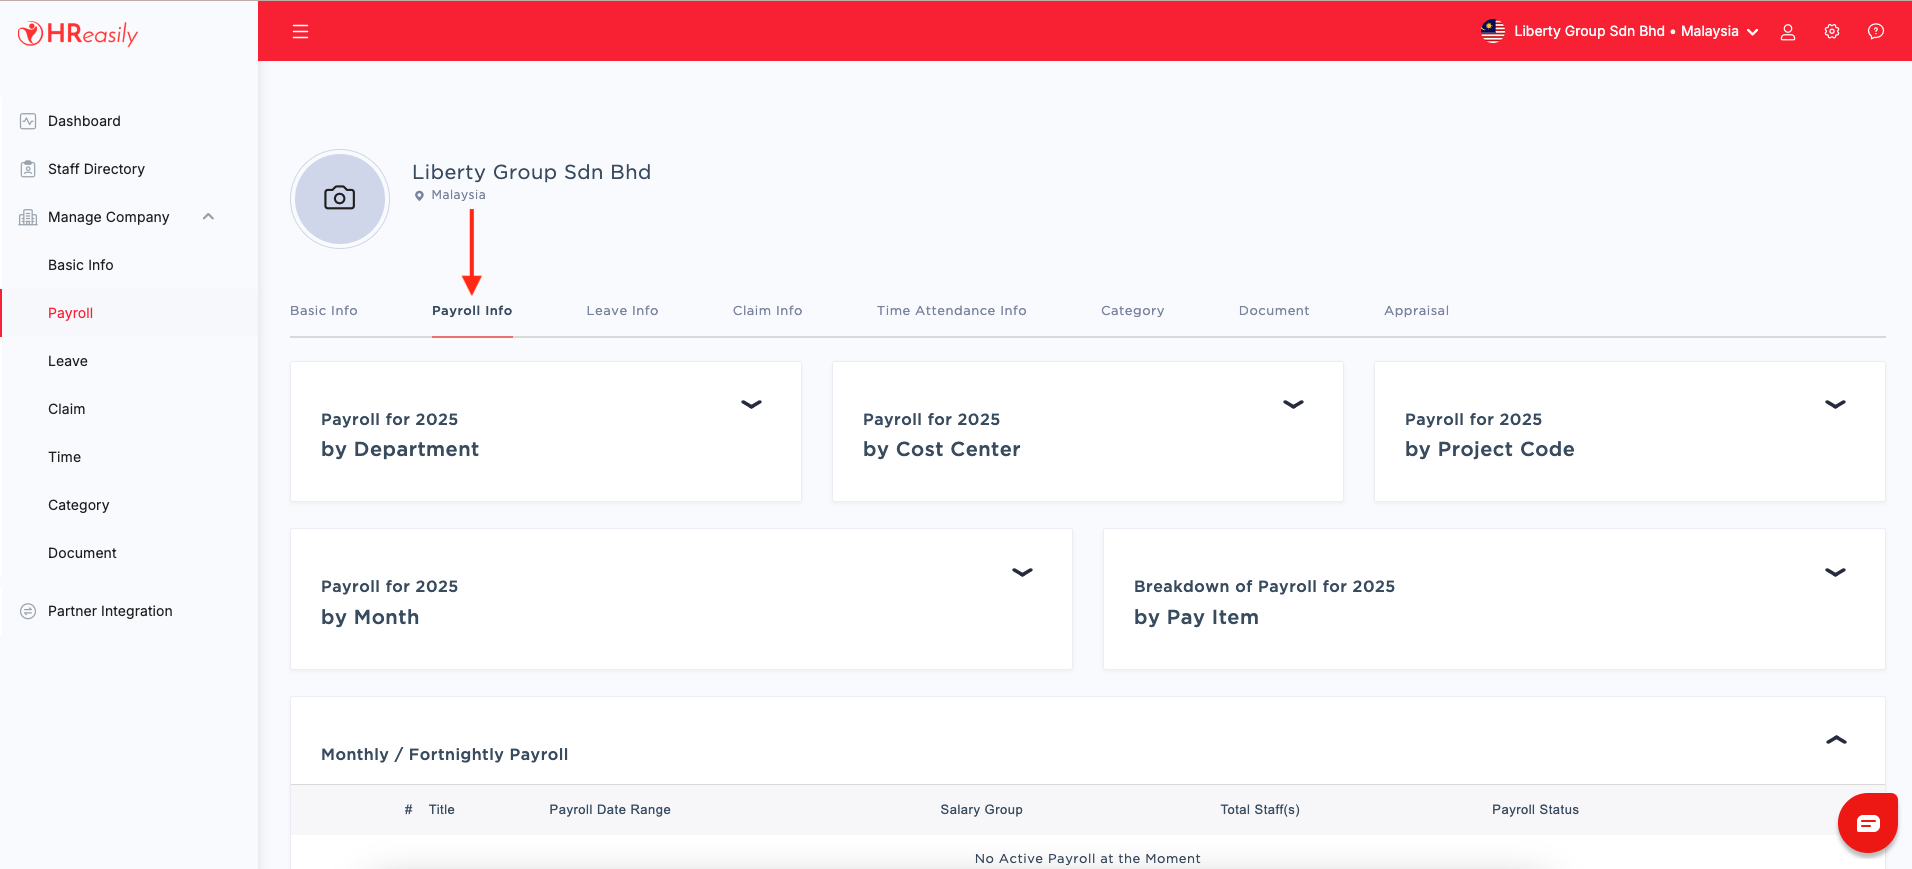
Task: Click the Malaysia flag icon
Action: pos(1493,31)
